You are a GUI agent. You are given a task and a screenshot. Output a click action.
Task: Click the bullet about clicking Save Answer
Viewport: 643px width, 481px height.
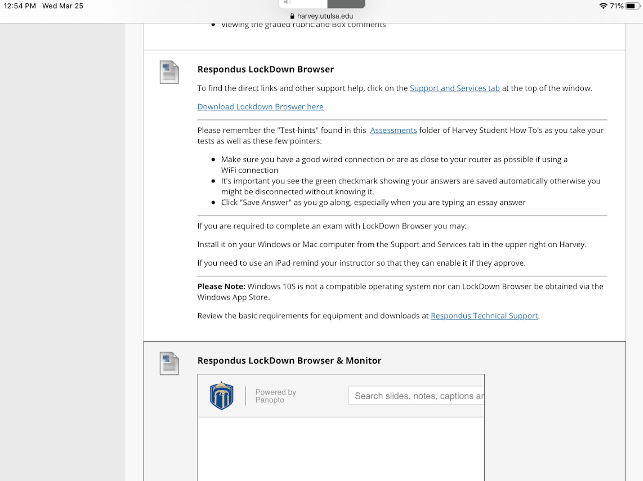(373, 203)
